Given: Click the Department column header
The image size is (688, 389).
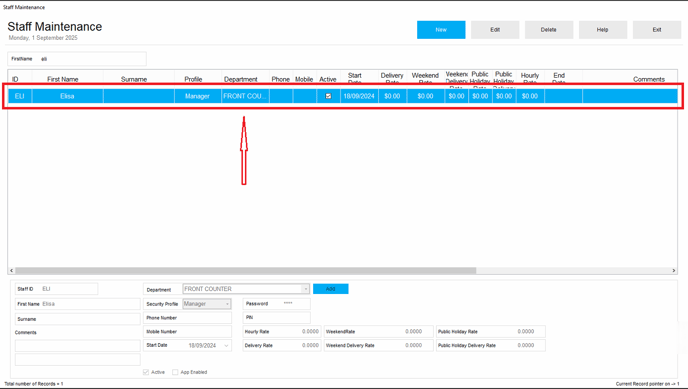Looking at the screenshot, I should [x=241, y=79].
